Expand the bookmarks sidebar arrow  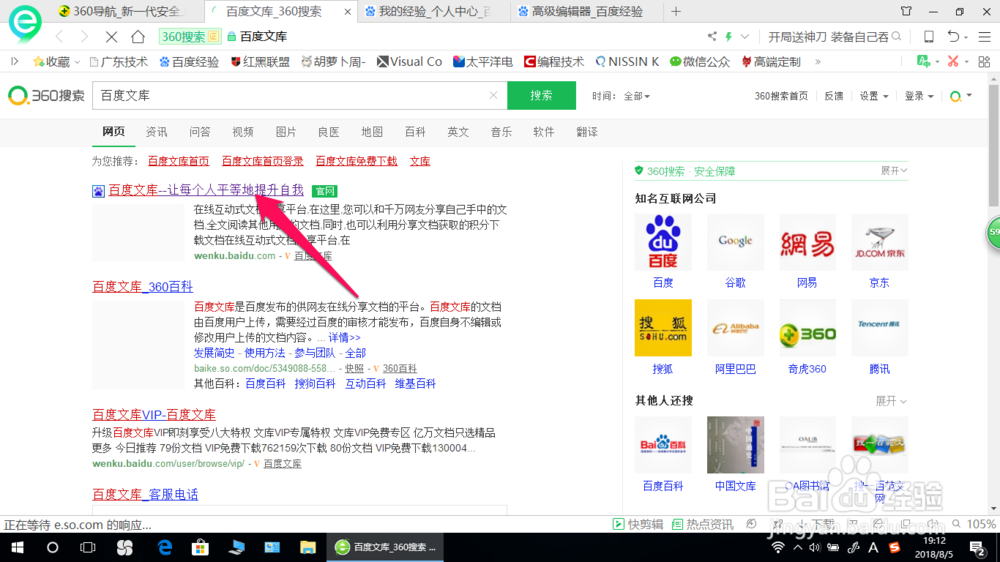tap(15, 62)
